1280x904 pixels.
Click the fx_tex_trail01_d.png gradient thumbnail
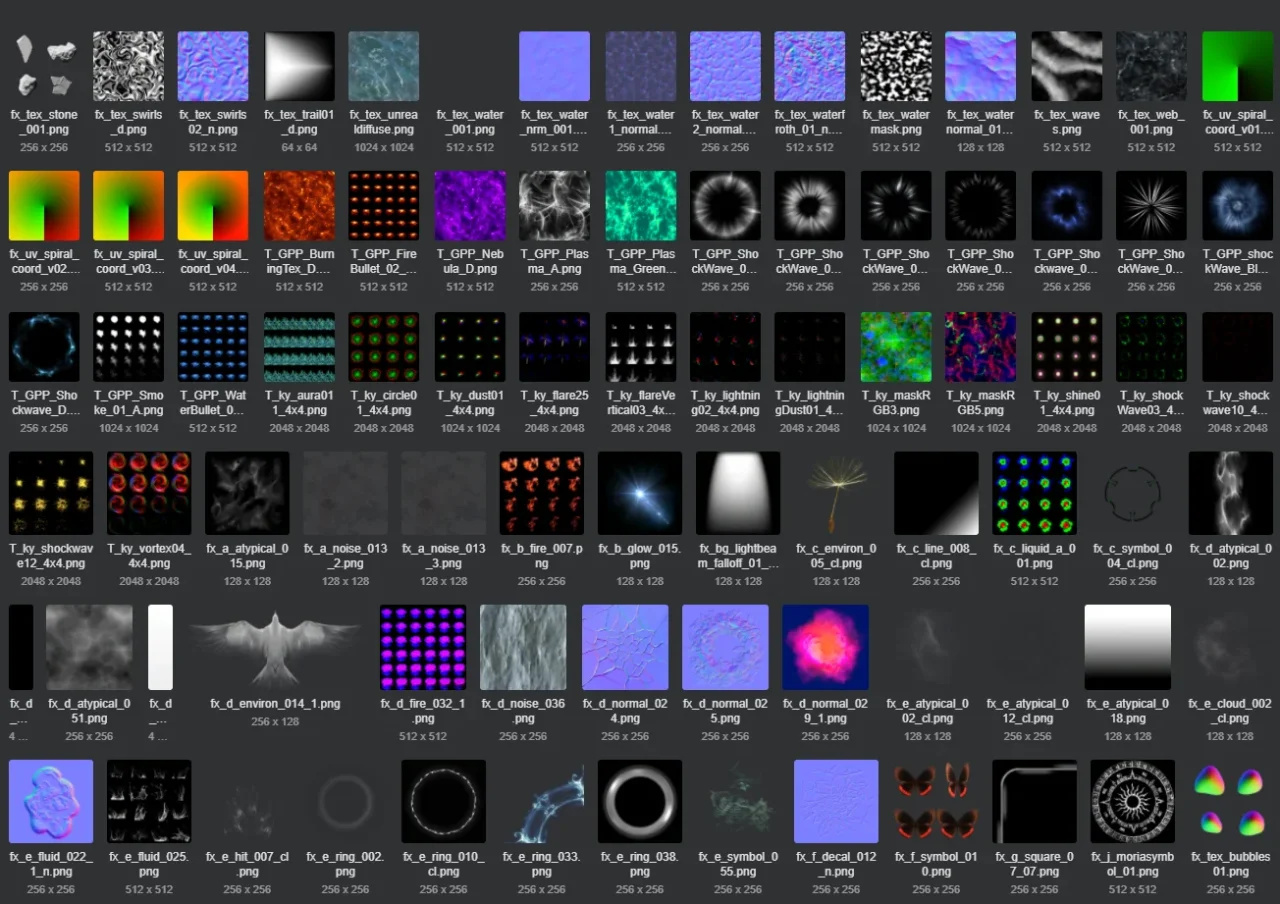click(299, 66)
